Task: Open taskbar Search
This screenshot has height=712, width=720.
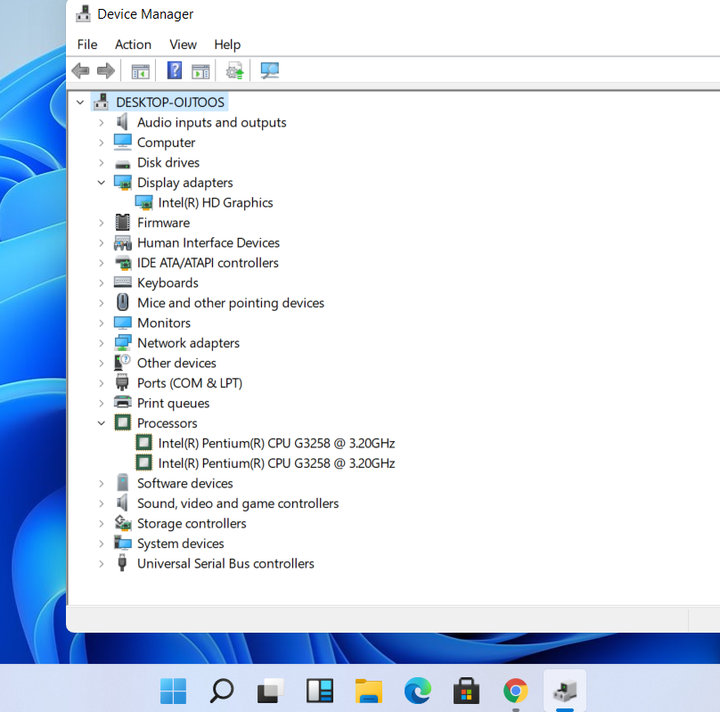Action: [x=222, y=690]
